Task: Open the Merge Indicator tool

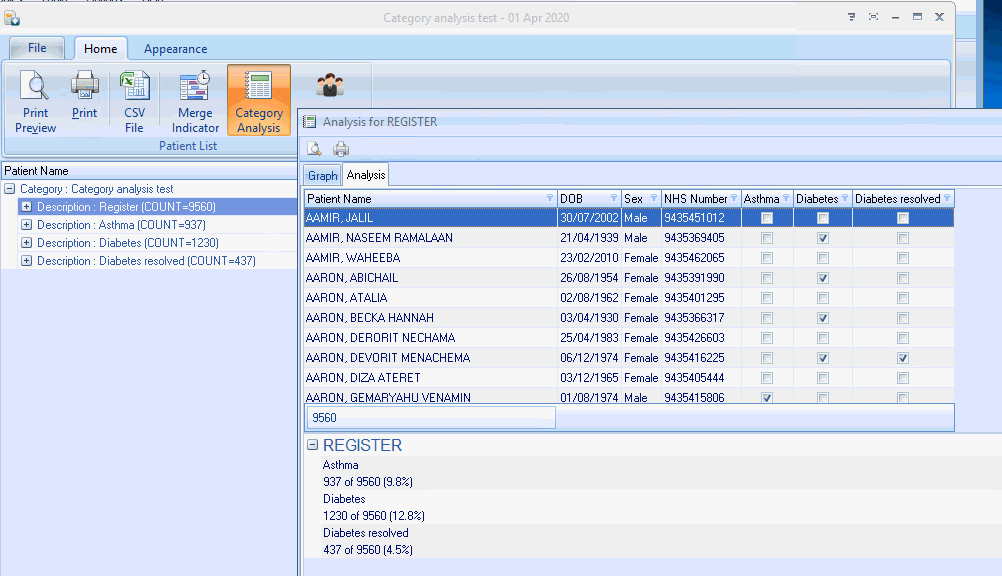Action: 195,102
